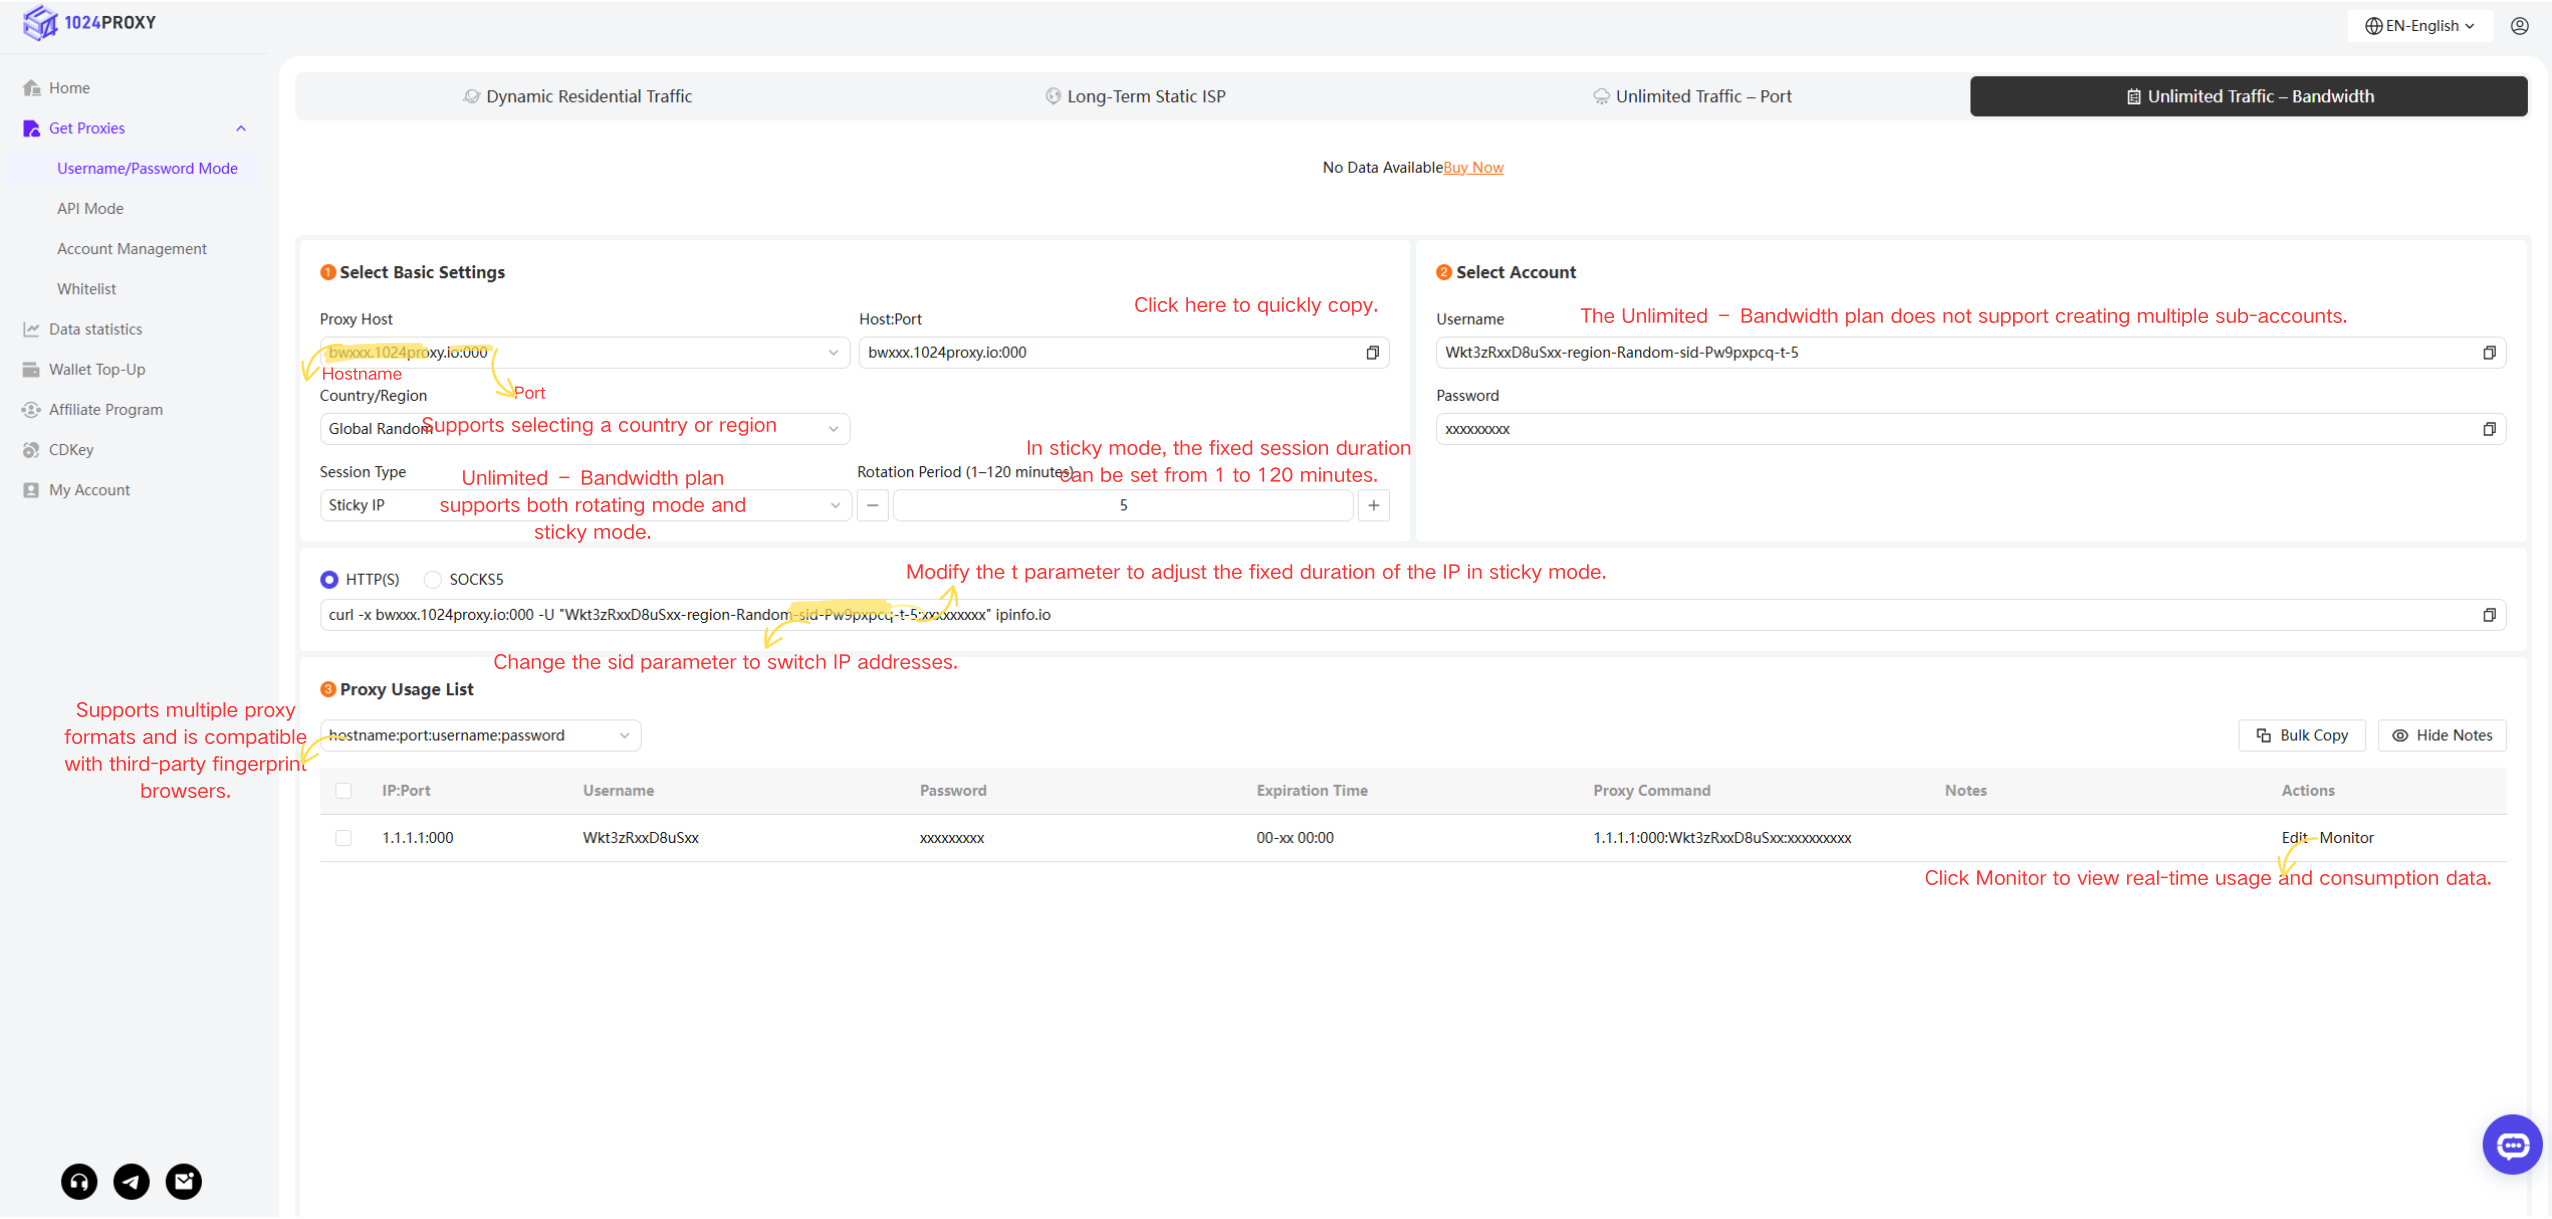Check the 1.1.1.1:000 row checkbox
The width and height of the screenshot is (2552, 1219).
coord(343,838)
